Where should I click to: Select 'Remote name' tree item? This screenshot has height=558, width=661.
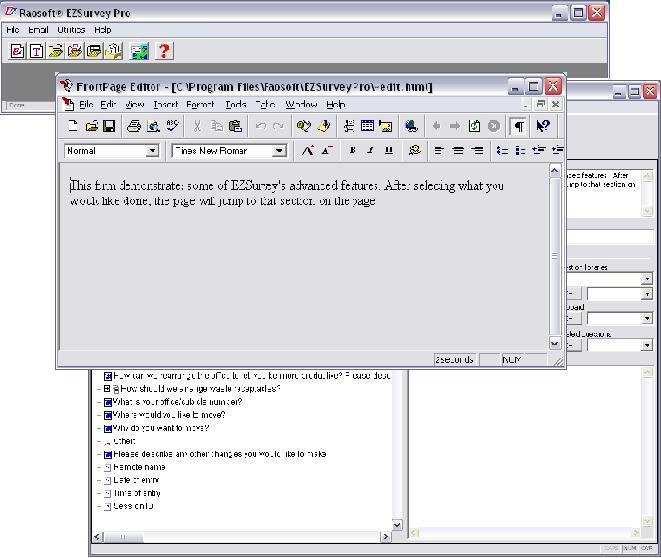(139, 467)
